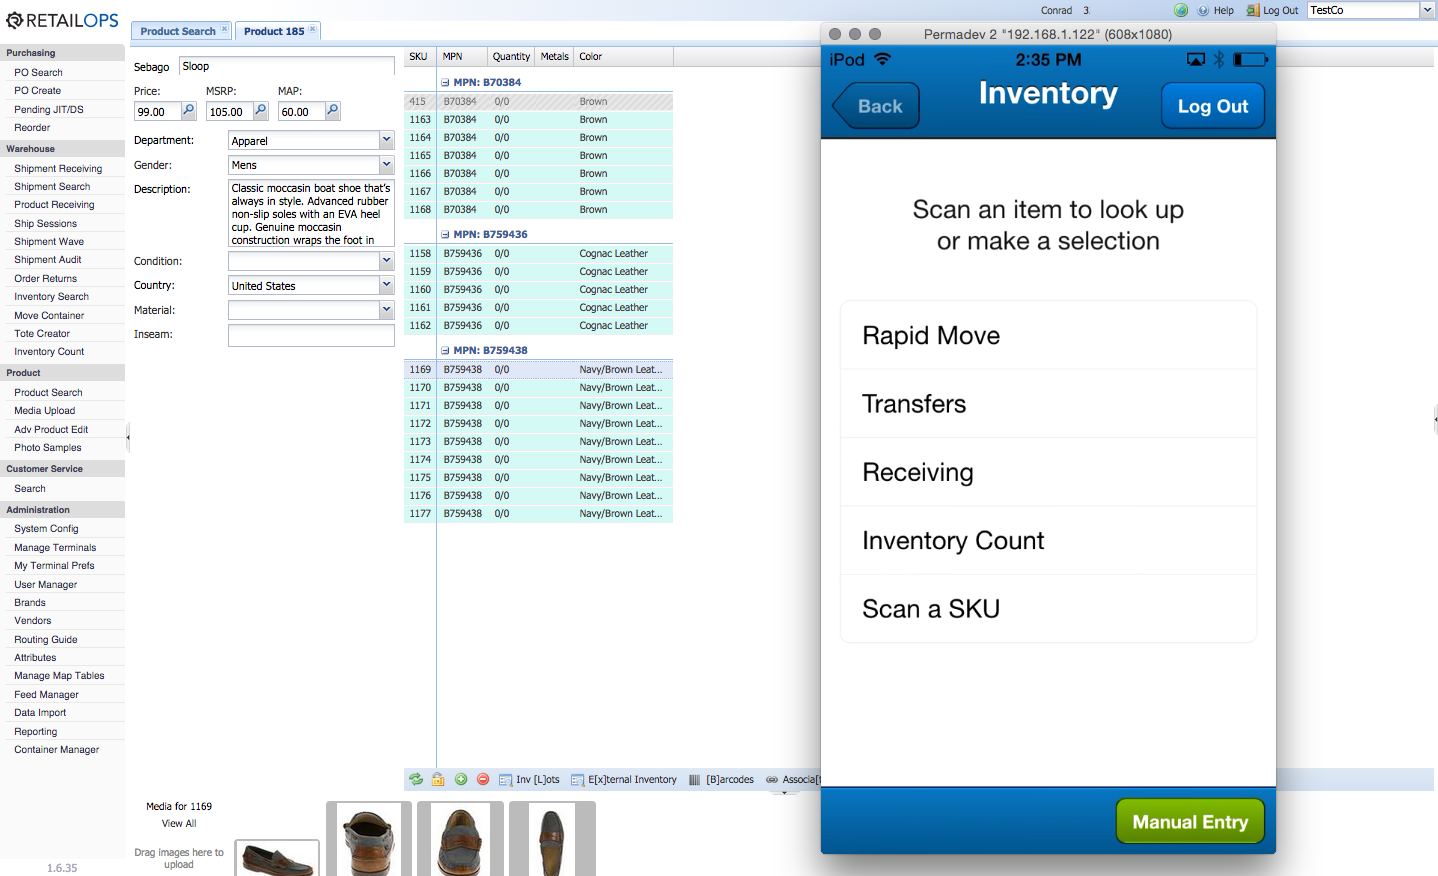The image size is (1438, 876).
Task: Click the green add SKU plus icon
Action: click(x=461, y=780)
